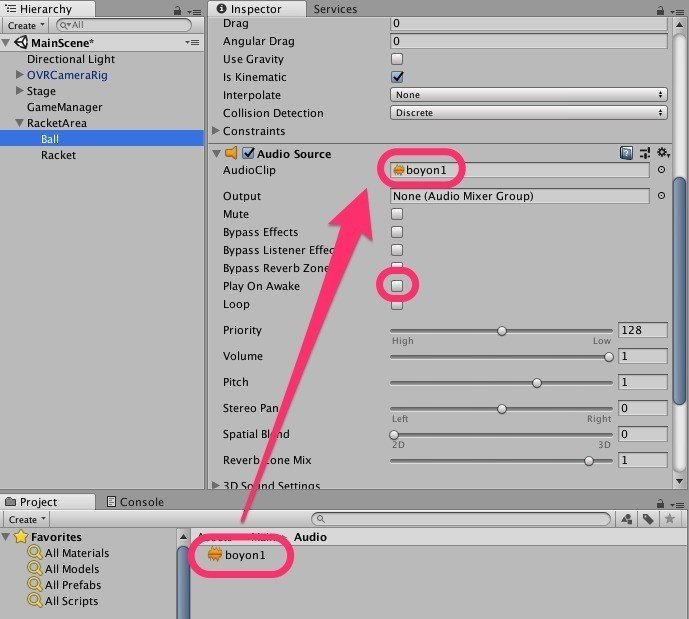The height and width of the screenshot is (619, 689).
Task: Toggle the Bypass Effects checkbox
Action: point(397,232)
